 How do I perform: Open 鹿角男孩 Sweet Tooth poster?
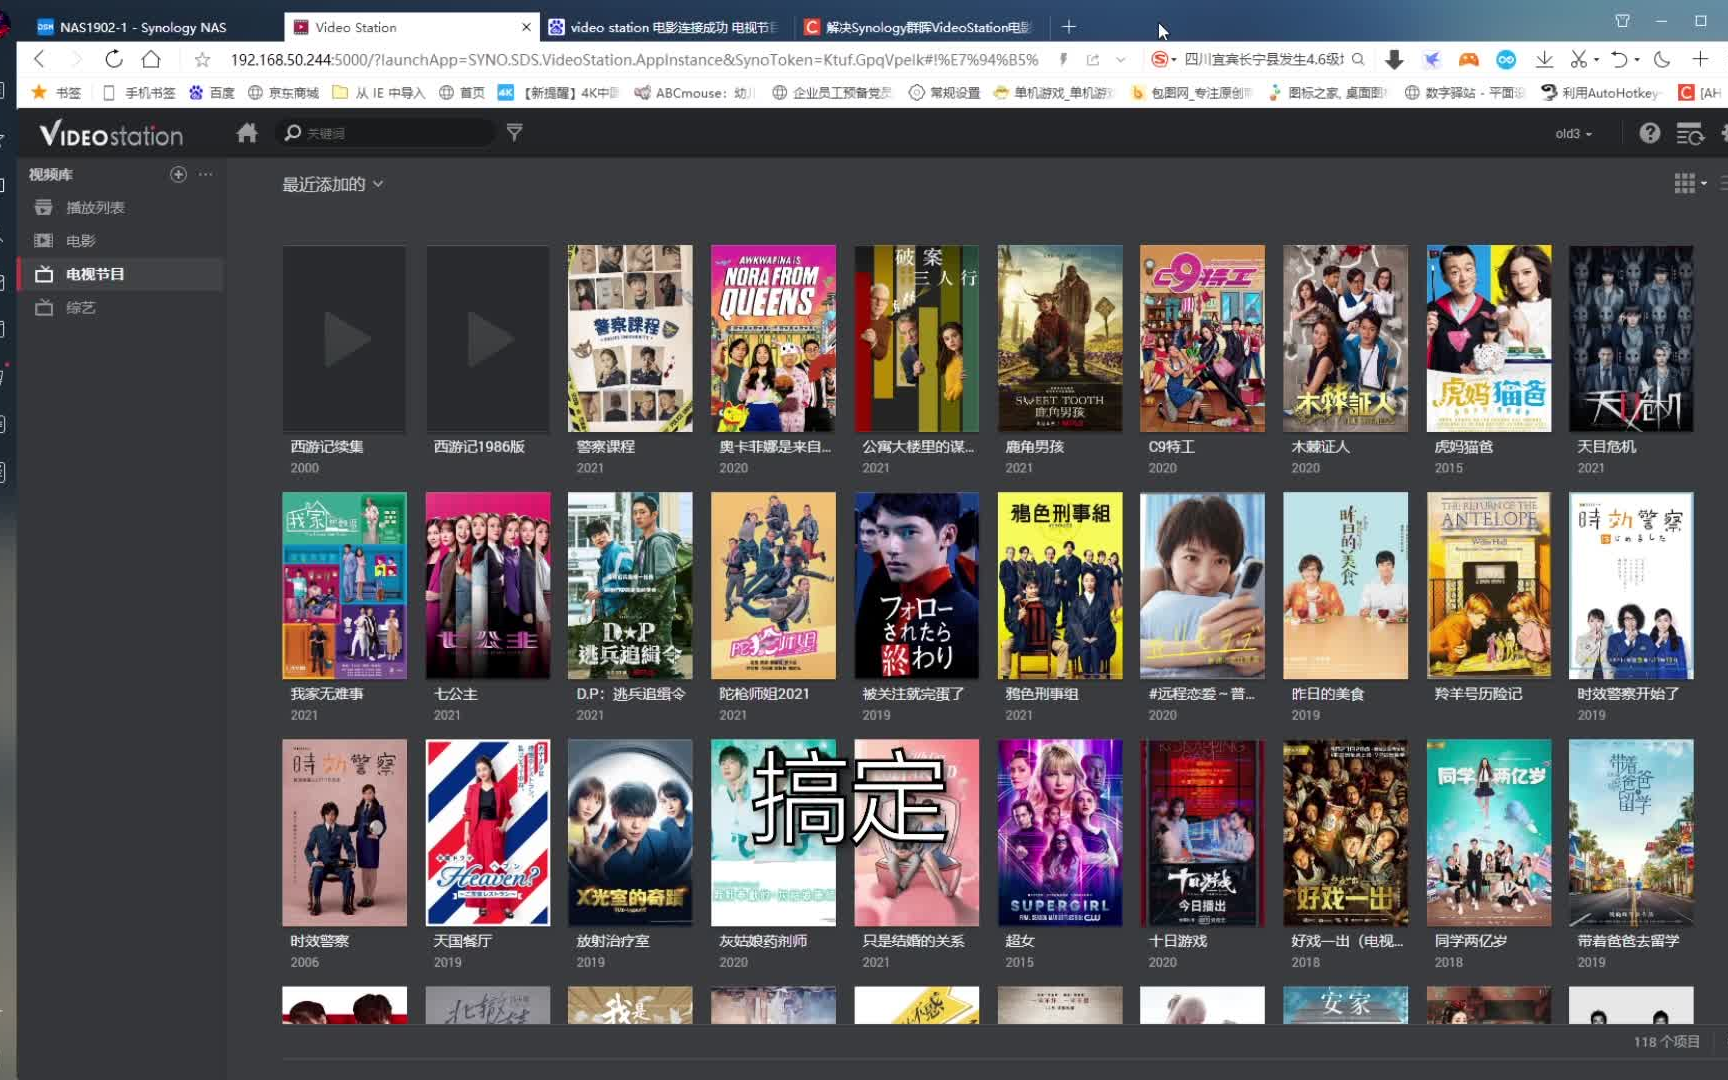[1059, 339]
